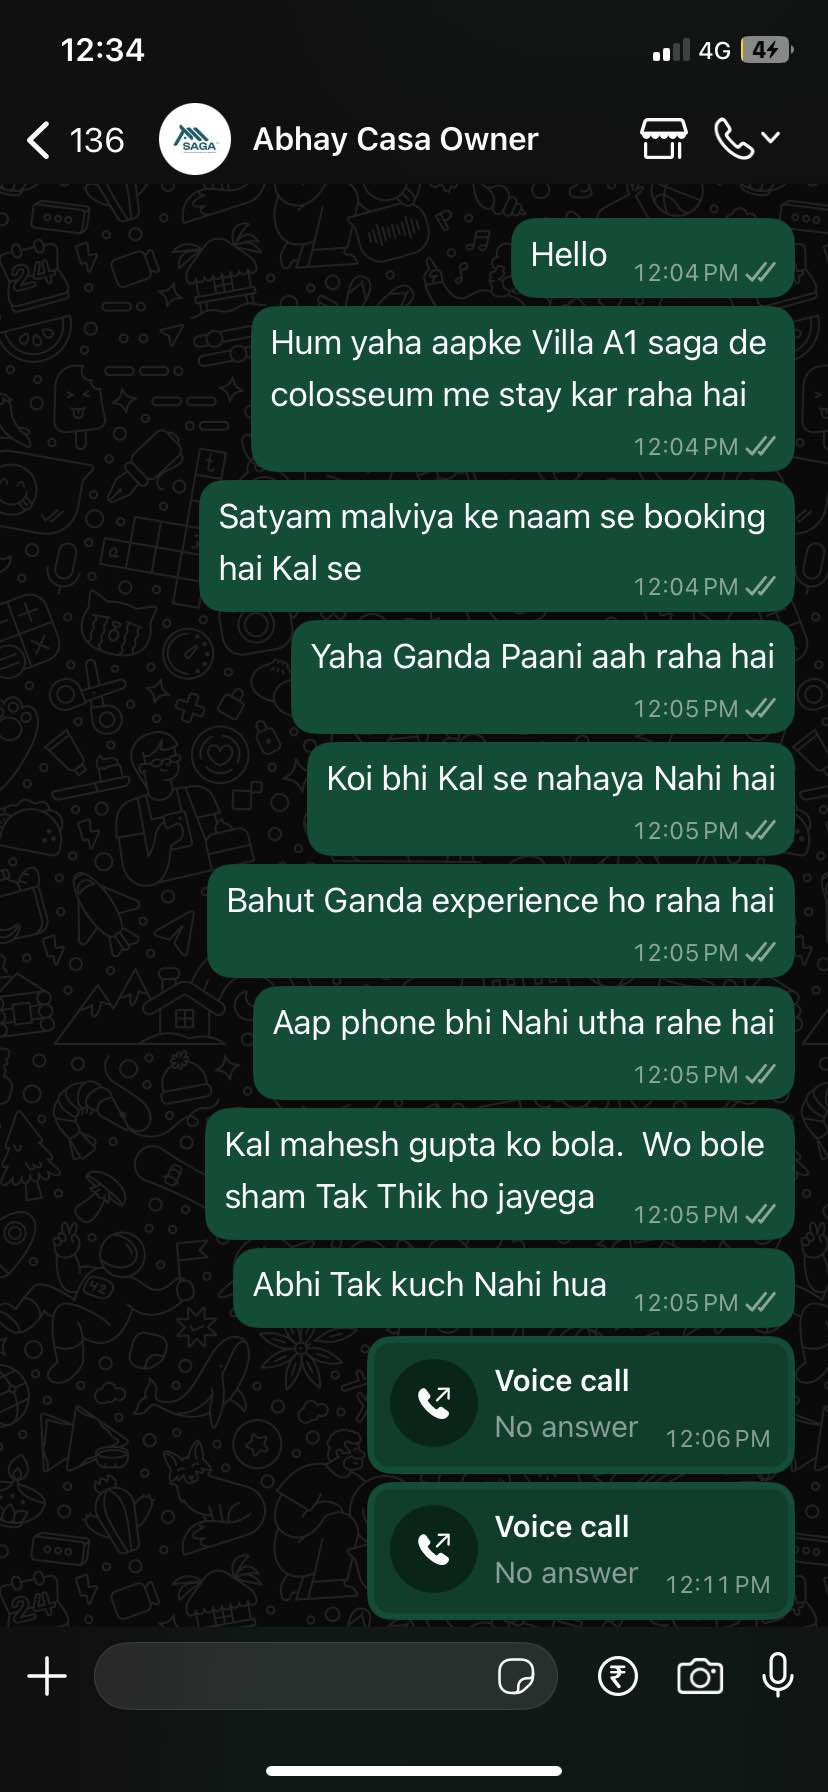Select the "Hello" message bubble

(x=653, y=258)
